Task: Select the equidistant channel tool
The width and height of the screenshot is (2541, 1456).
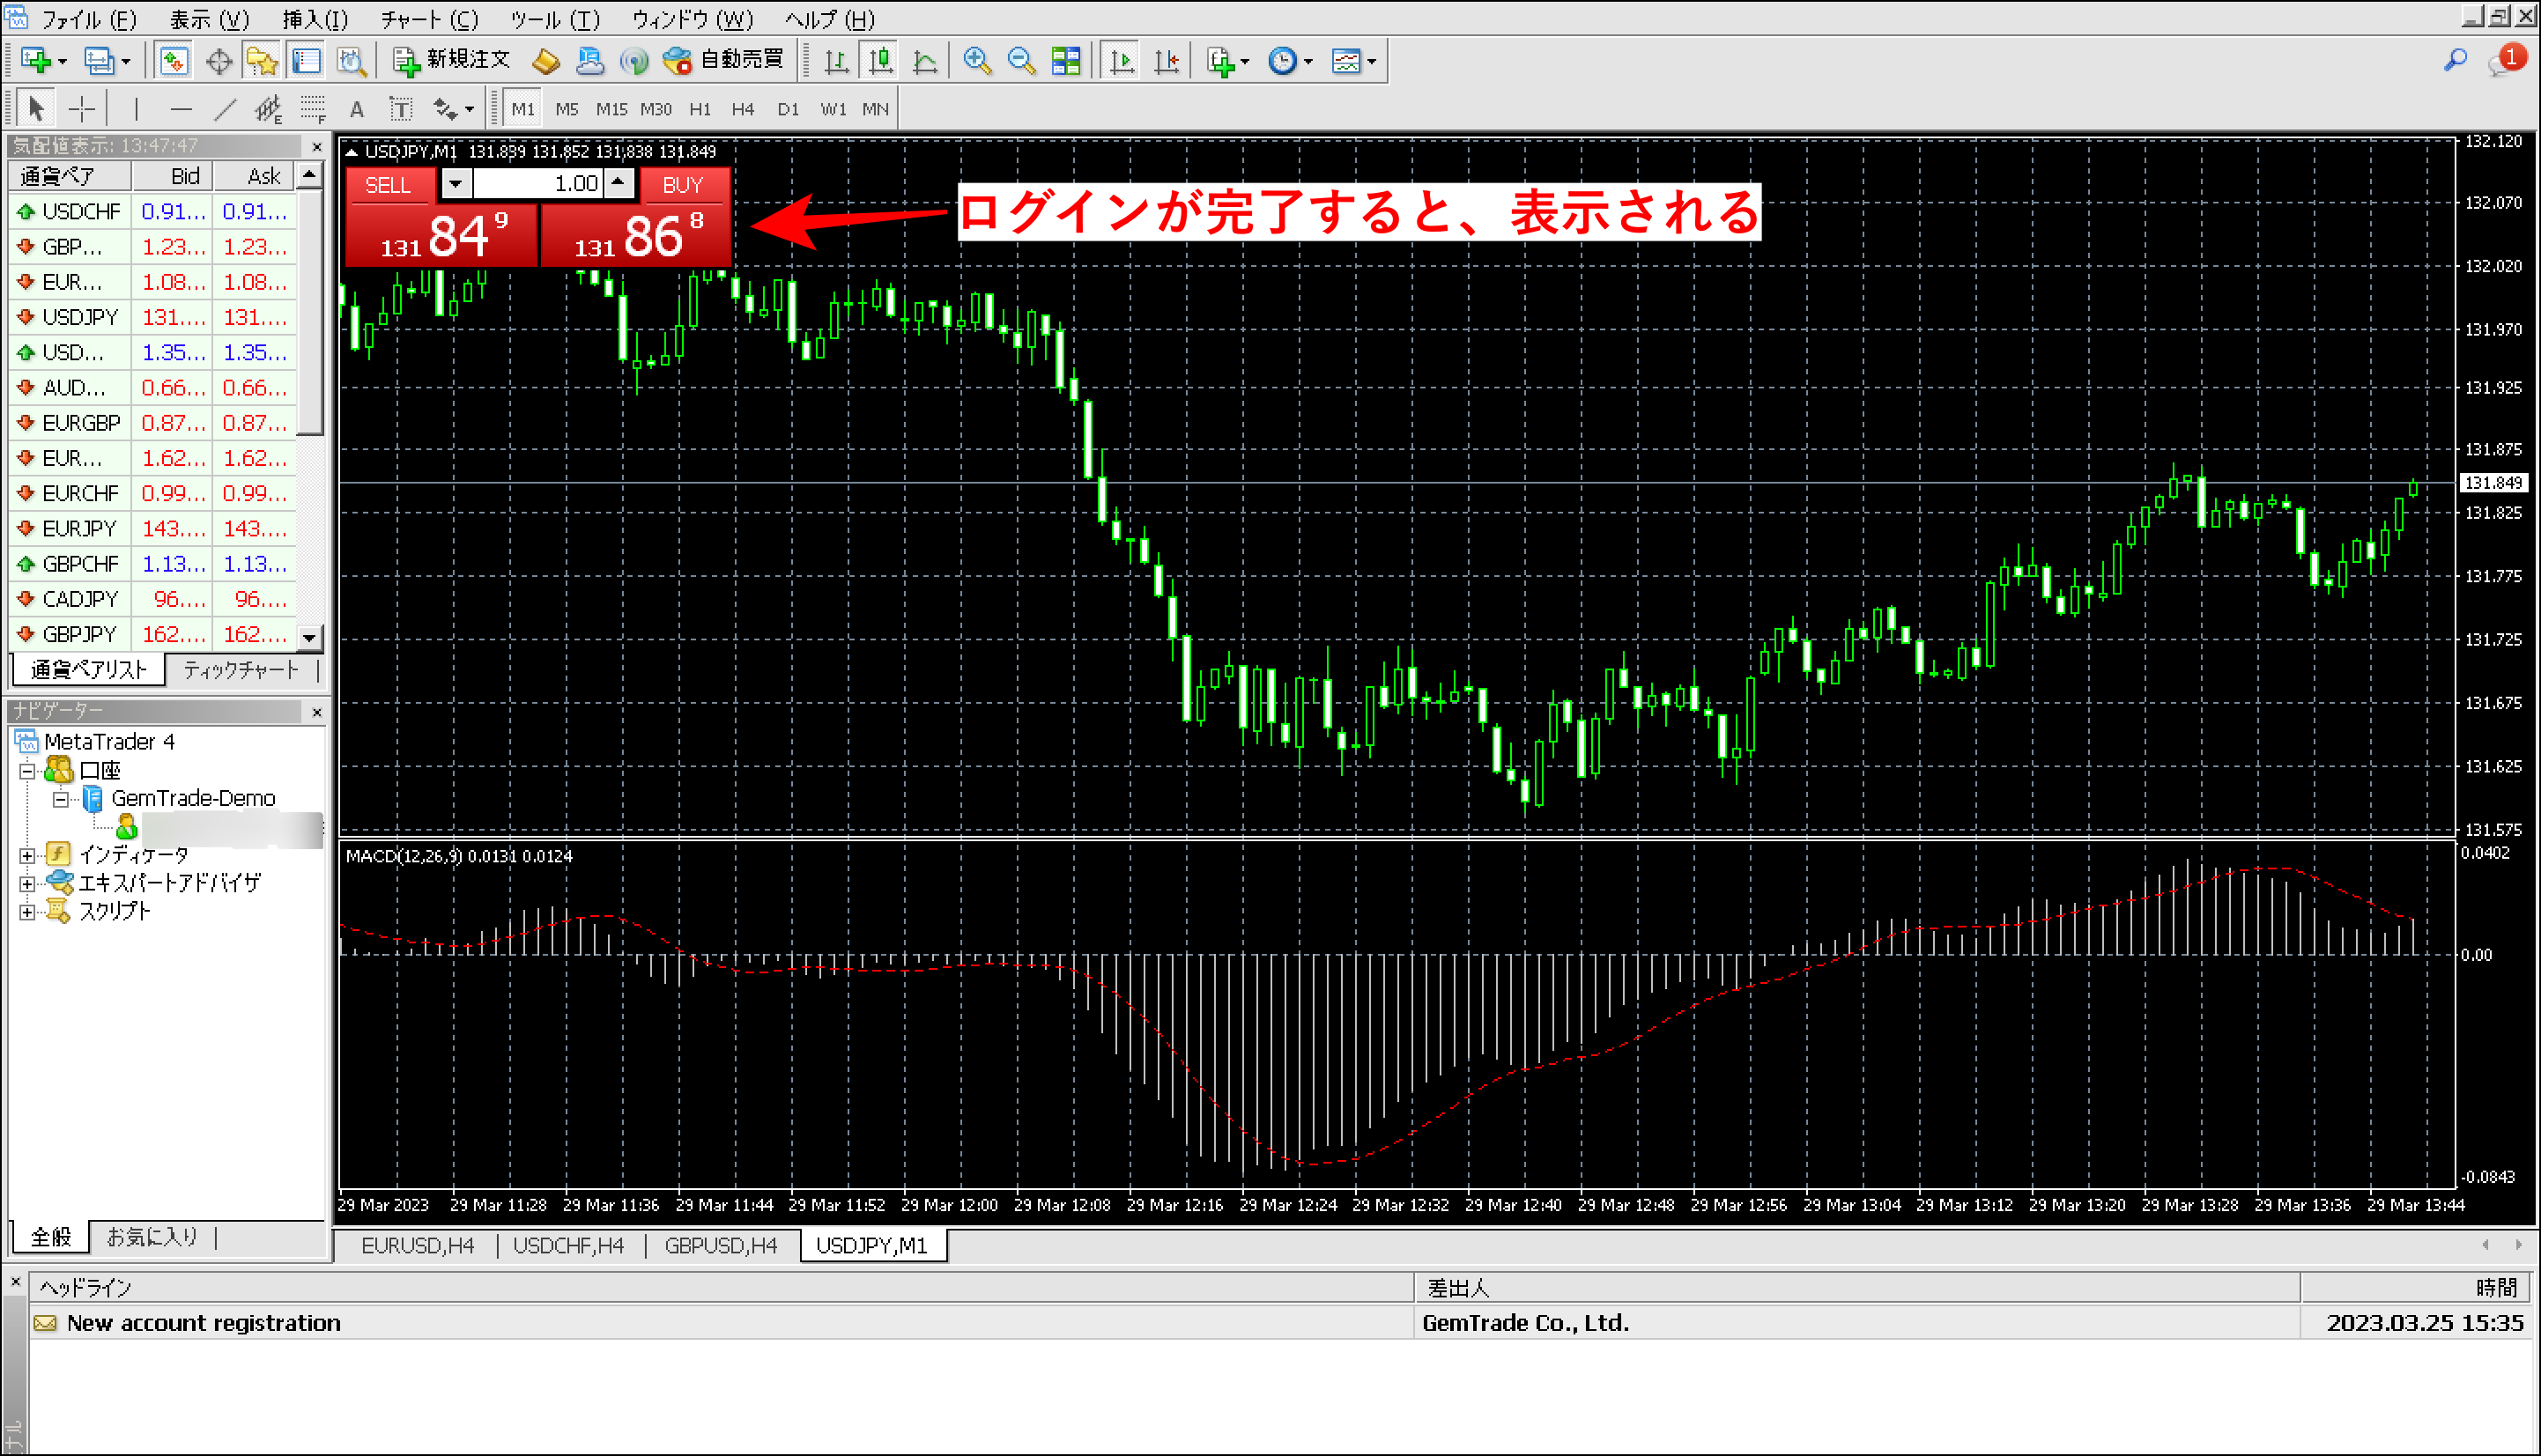Action: [268, 108]
